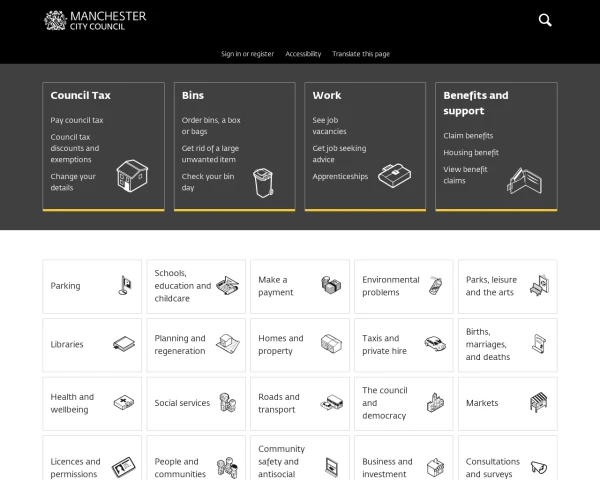Open the Social services tile
Image resolution: width=600 pixels, height=480 pixels.
pos(196,403)
